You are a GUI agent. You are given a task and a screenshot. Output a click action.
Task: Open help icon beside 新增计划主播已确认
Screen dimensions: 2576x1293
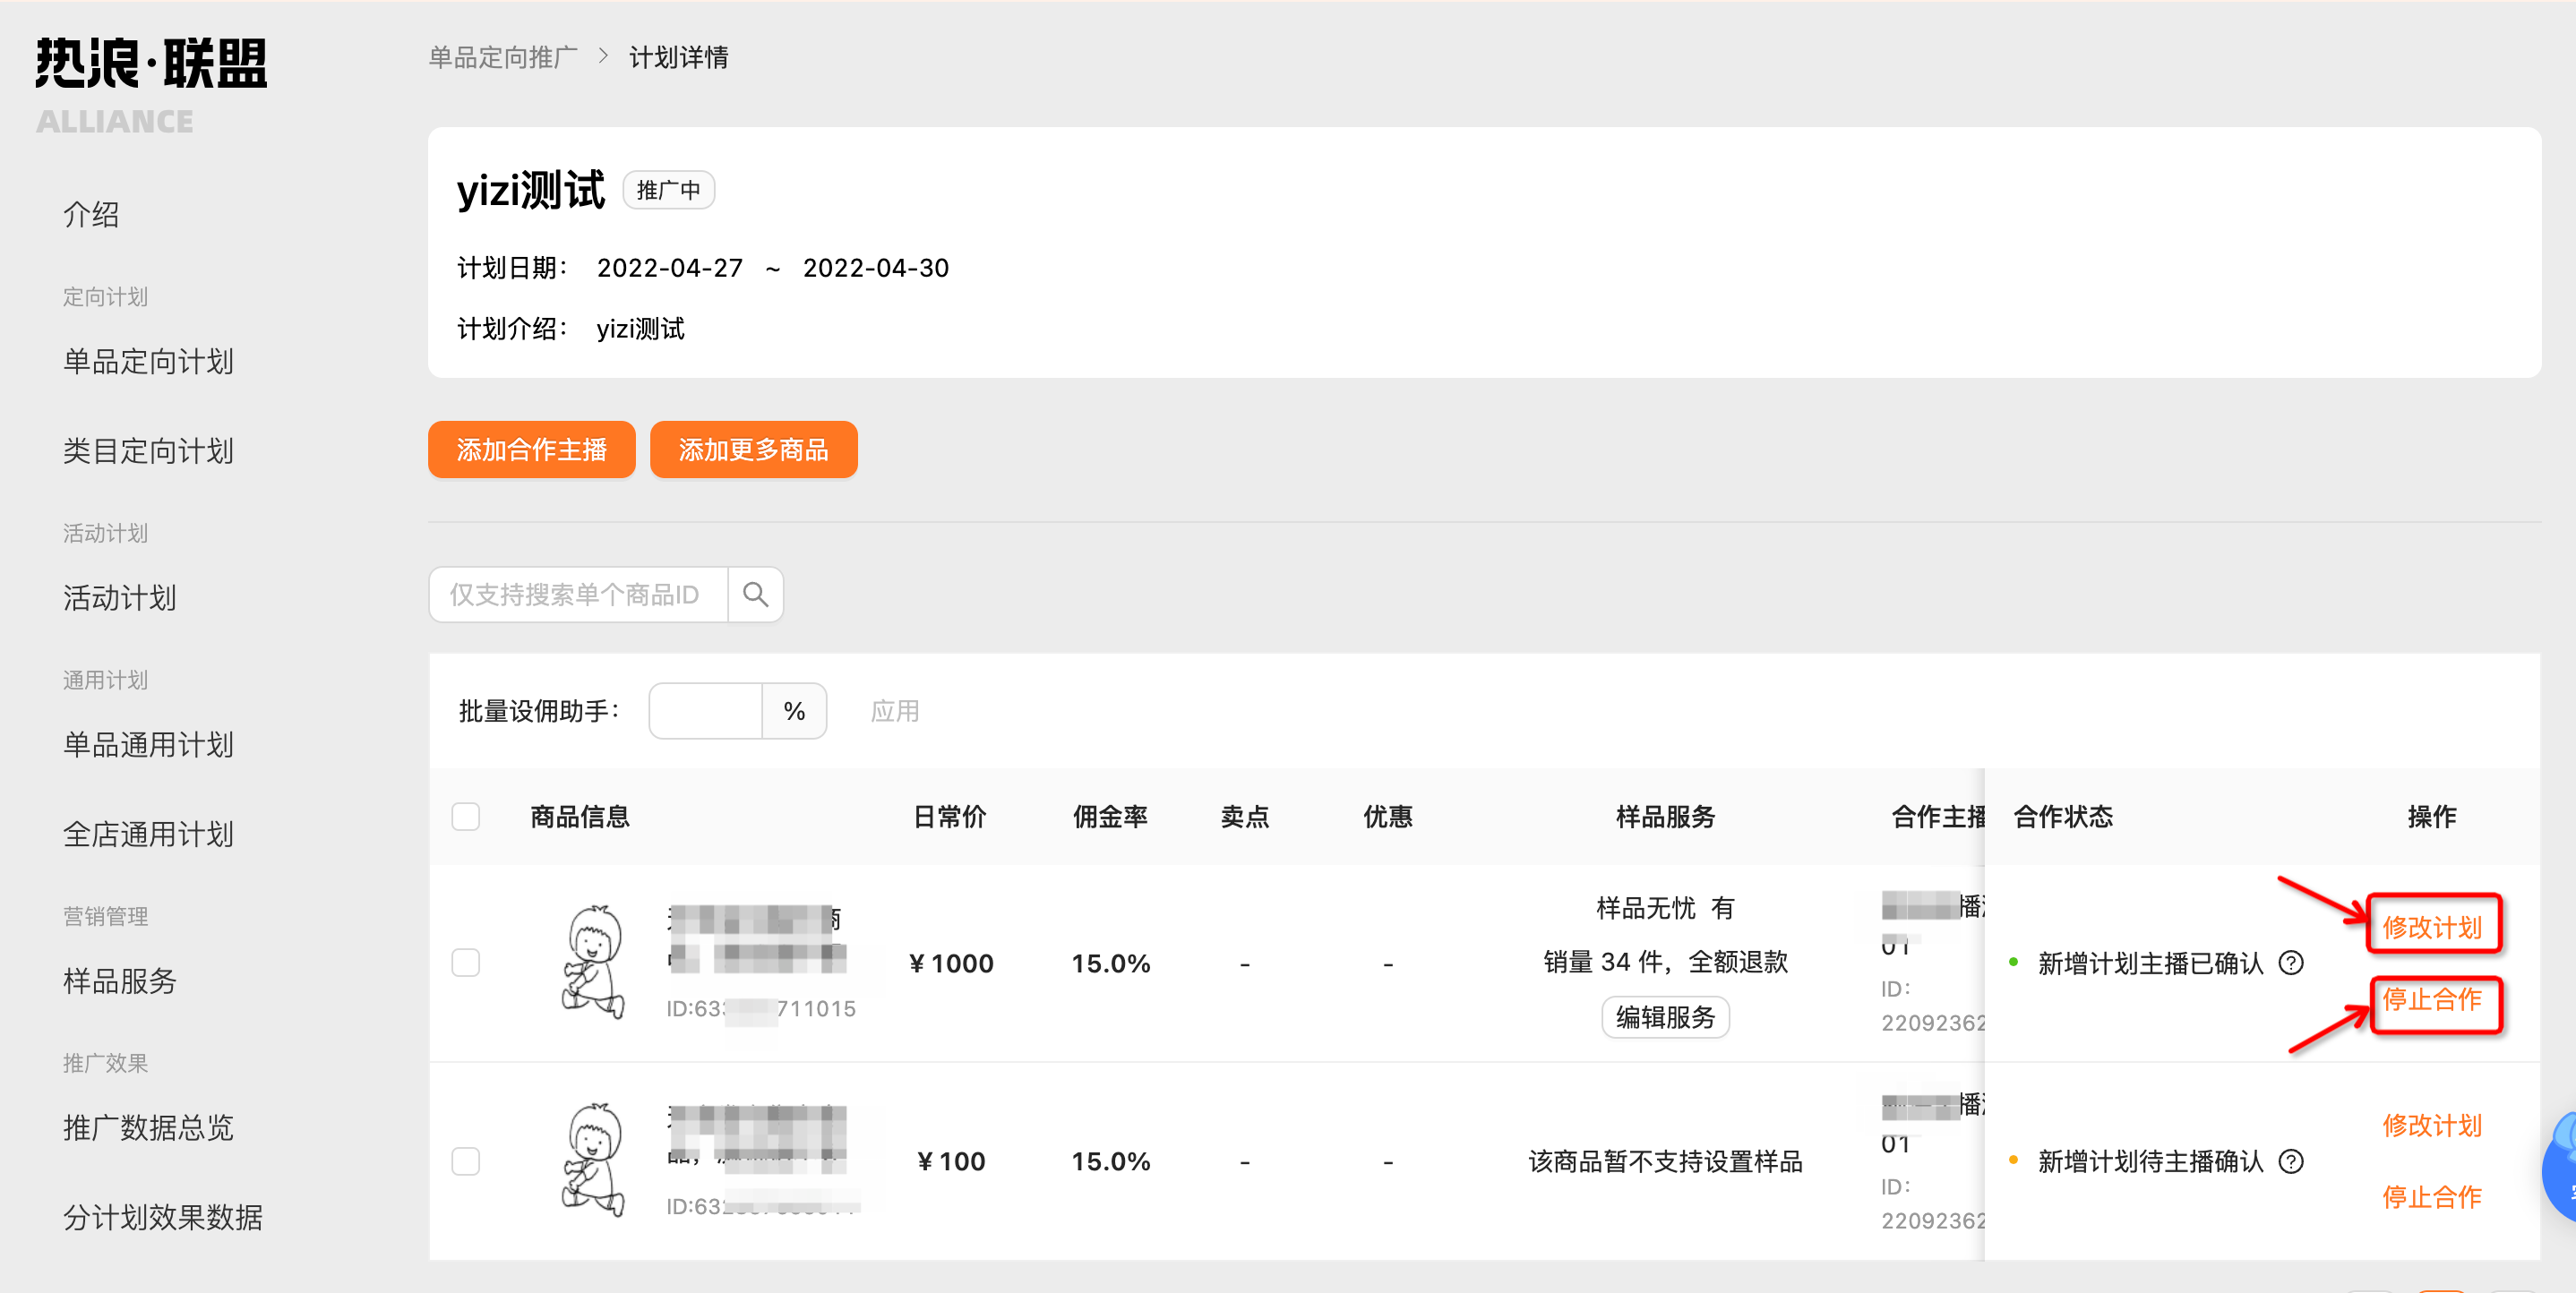[2291, 963]
